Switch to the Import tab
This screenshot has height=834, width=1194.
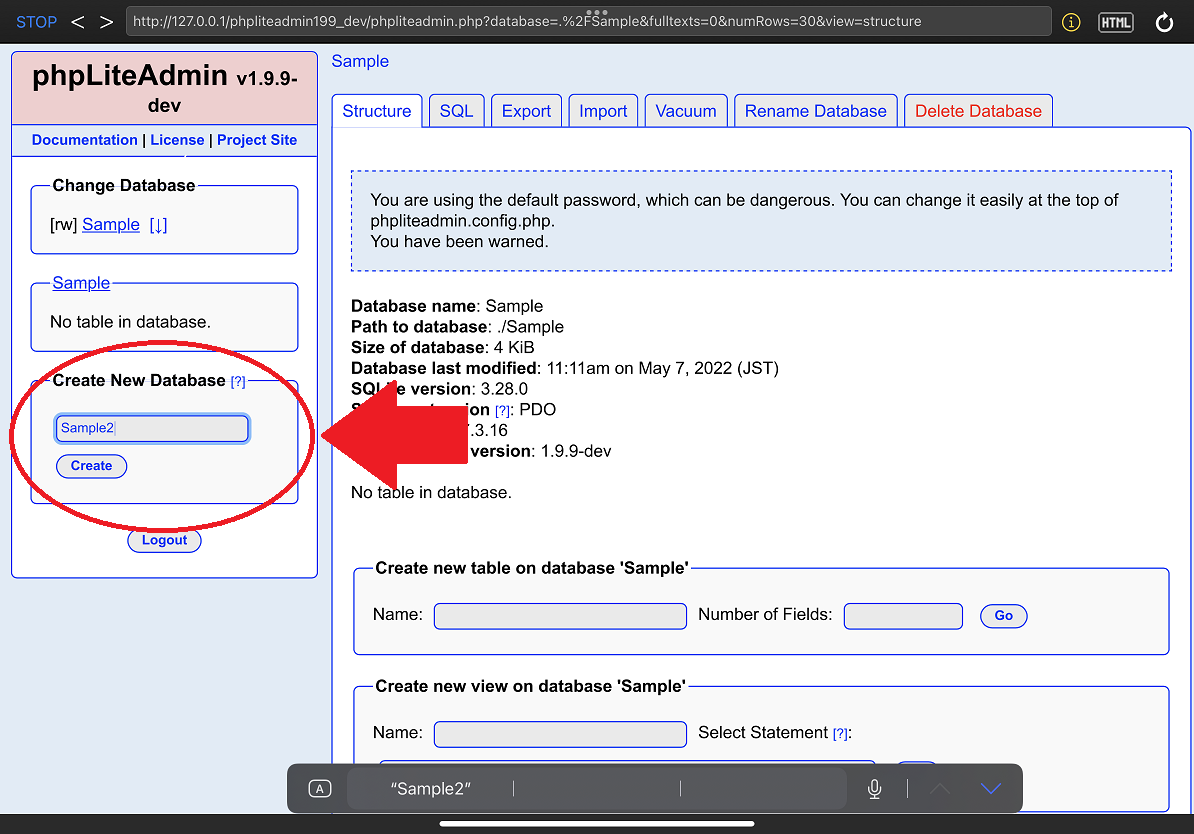(x=603, y=111)
